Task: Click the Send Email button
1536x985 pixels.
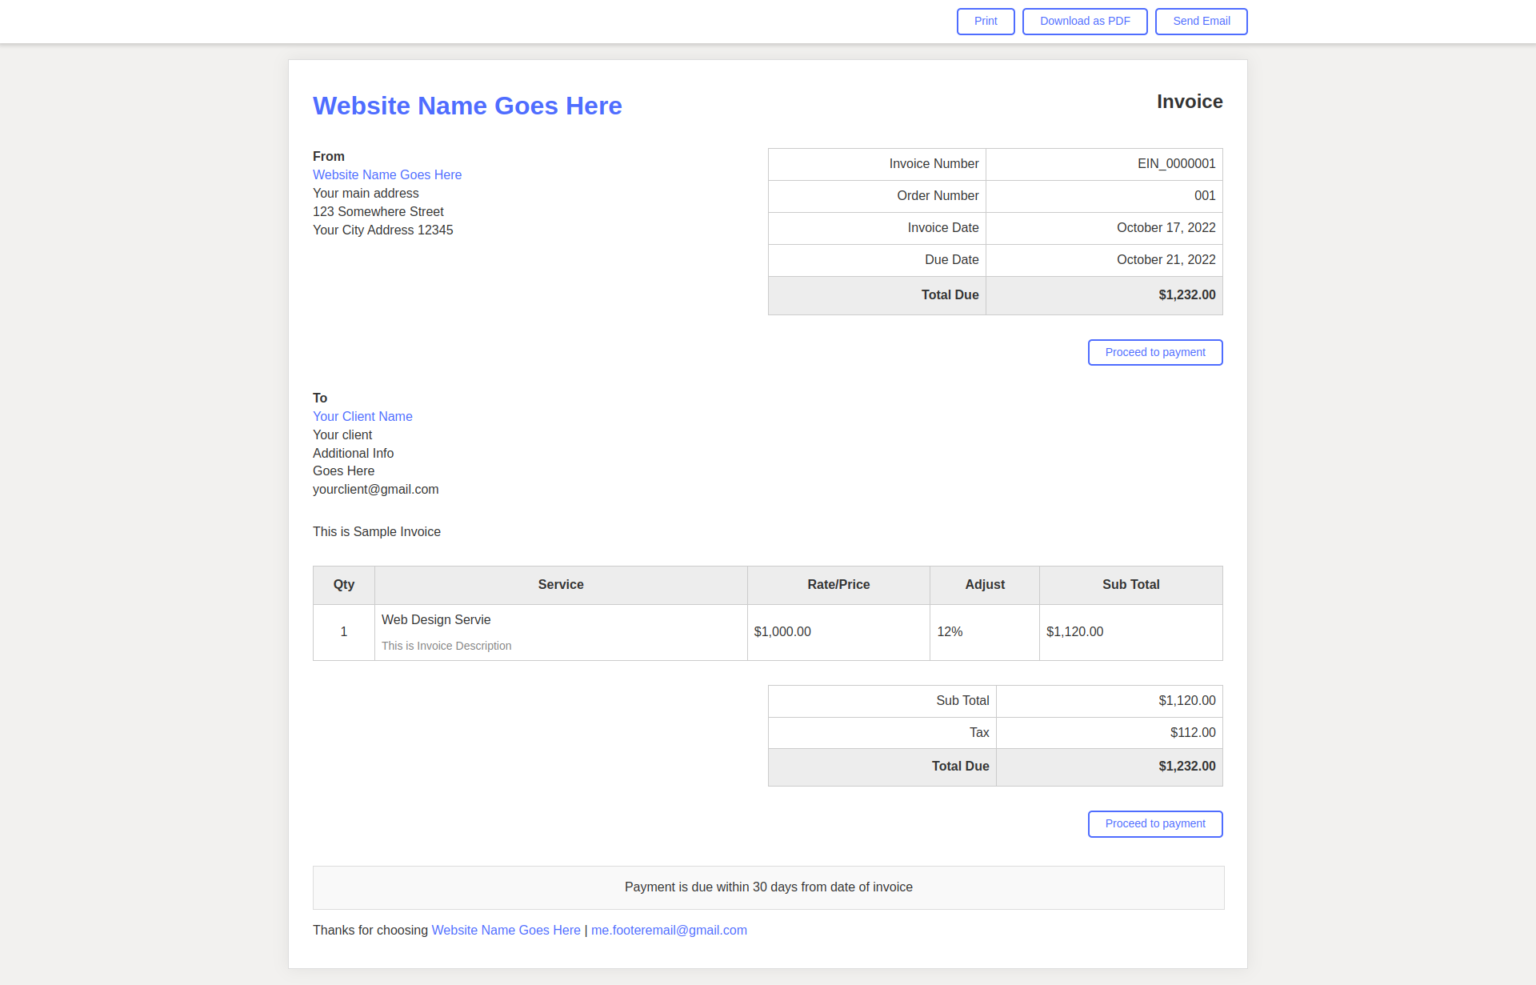Action: click(x=1201, y=21)
